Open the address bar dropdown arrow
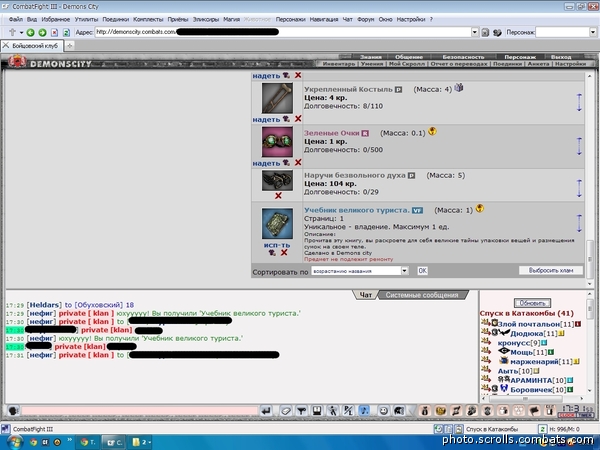The width and height of the screenshot is (600, 450). (x=474, y=32)
